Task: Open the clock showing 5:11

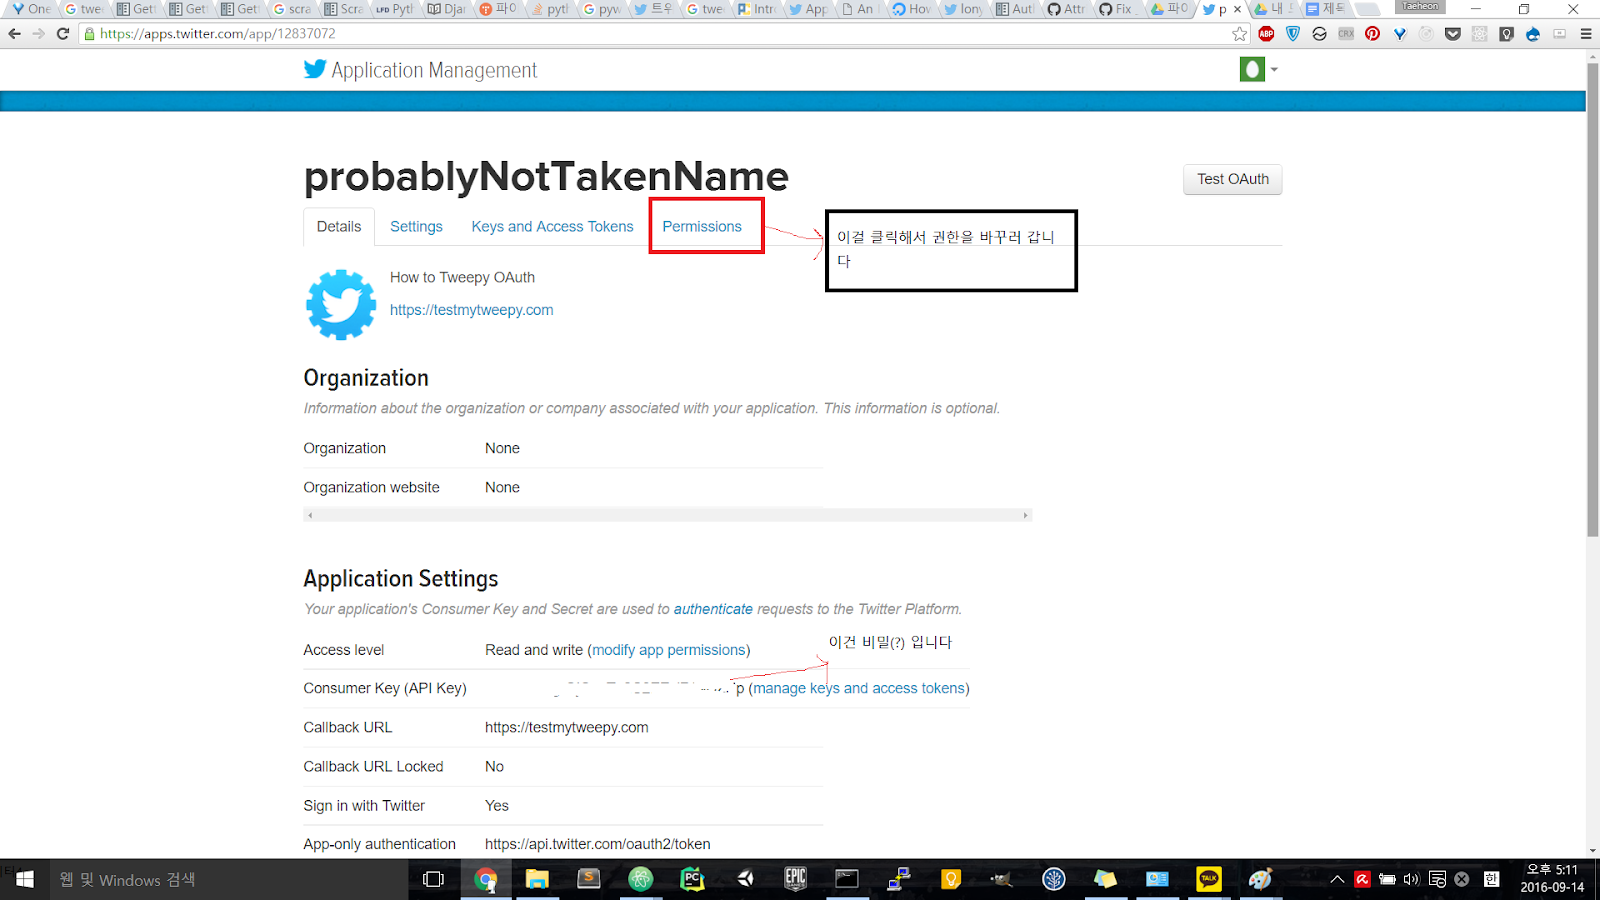Action: coord(1552,878)
